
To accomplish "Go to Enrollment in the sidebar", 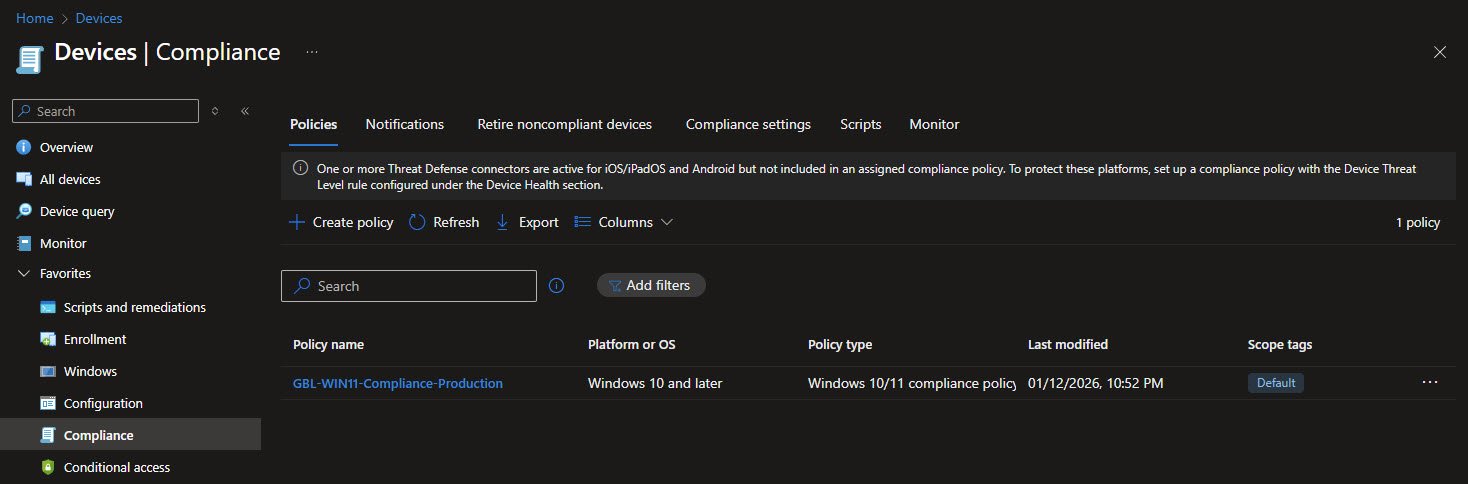I will [x=94, y=340].
